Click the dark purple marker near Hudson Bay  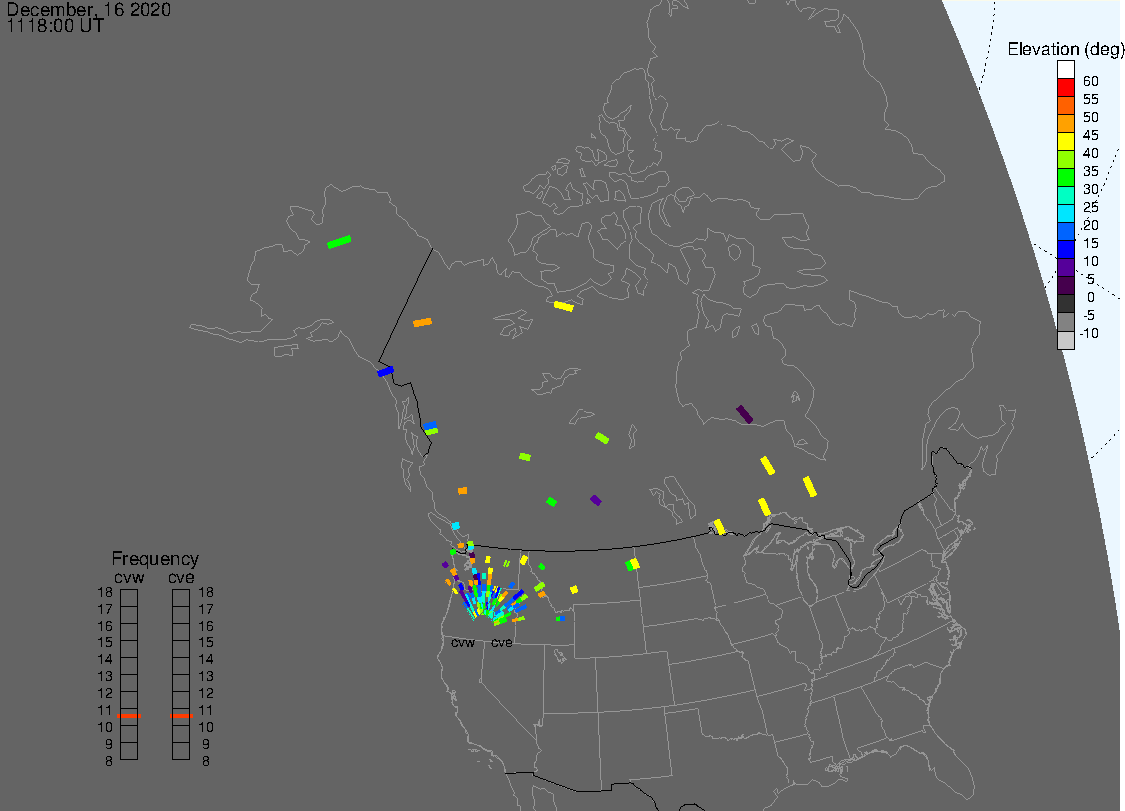tap(745, 414)
